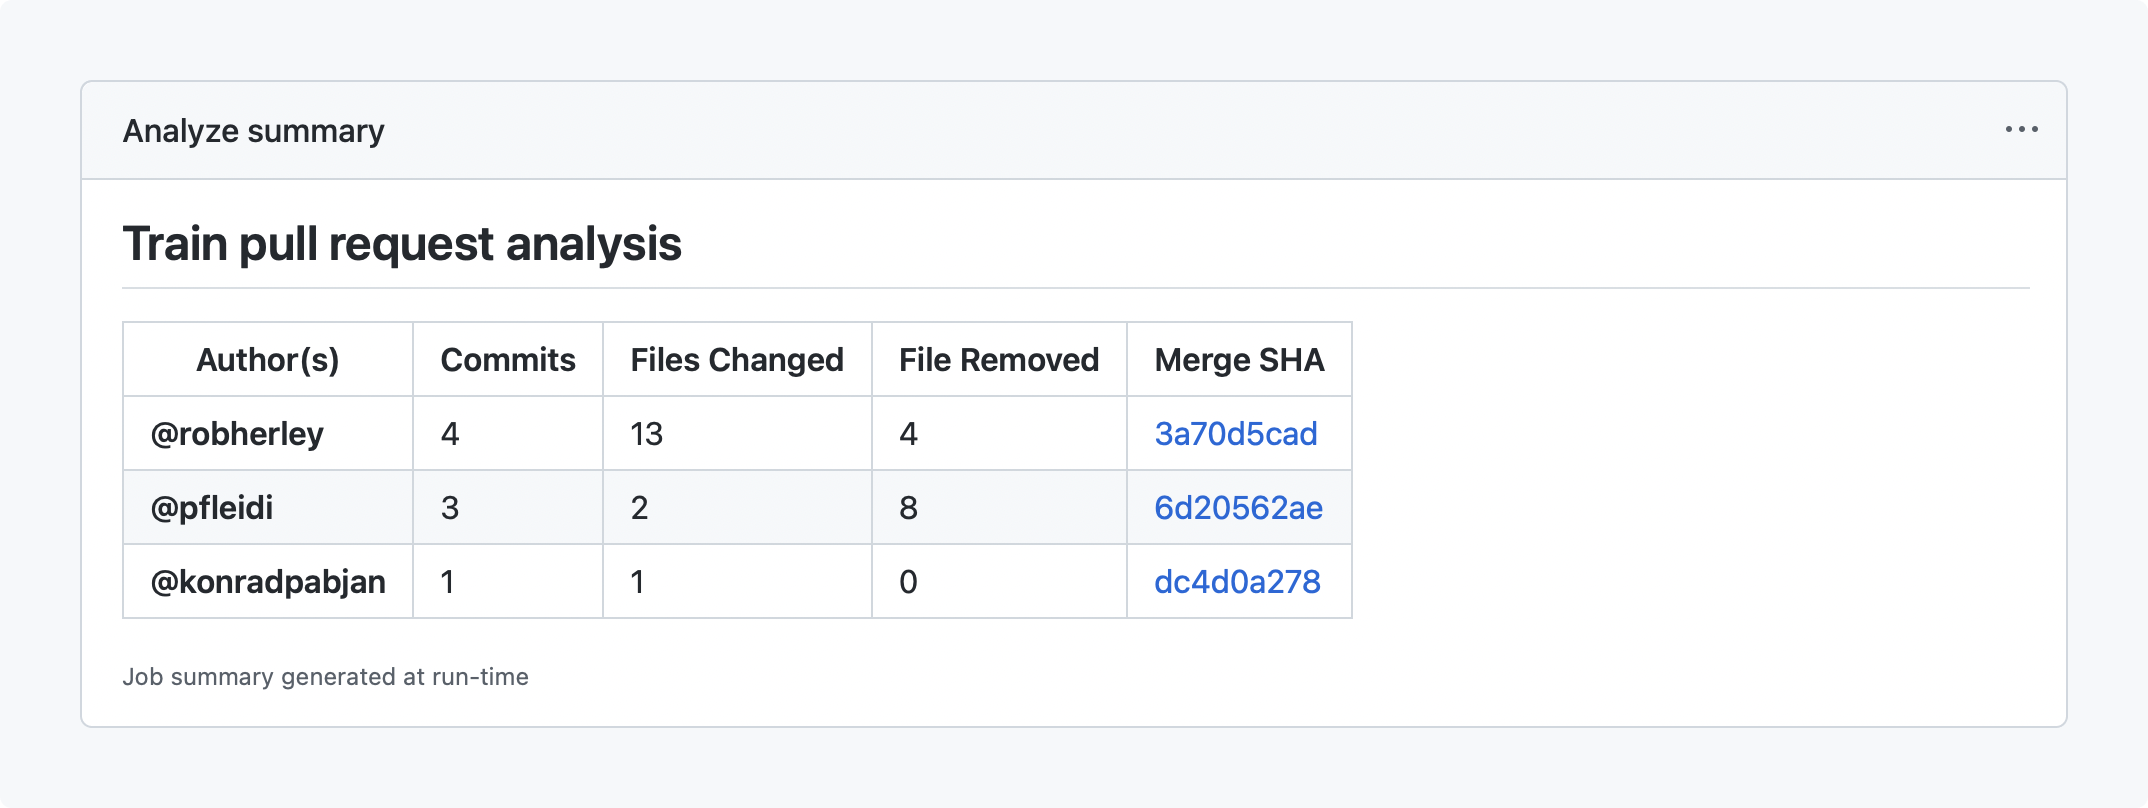Select the File Removed value 8 for pfleidi

908,508
